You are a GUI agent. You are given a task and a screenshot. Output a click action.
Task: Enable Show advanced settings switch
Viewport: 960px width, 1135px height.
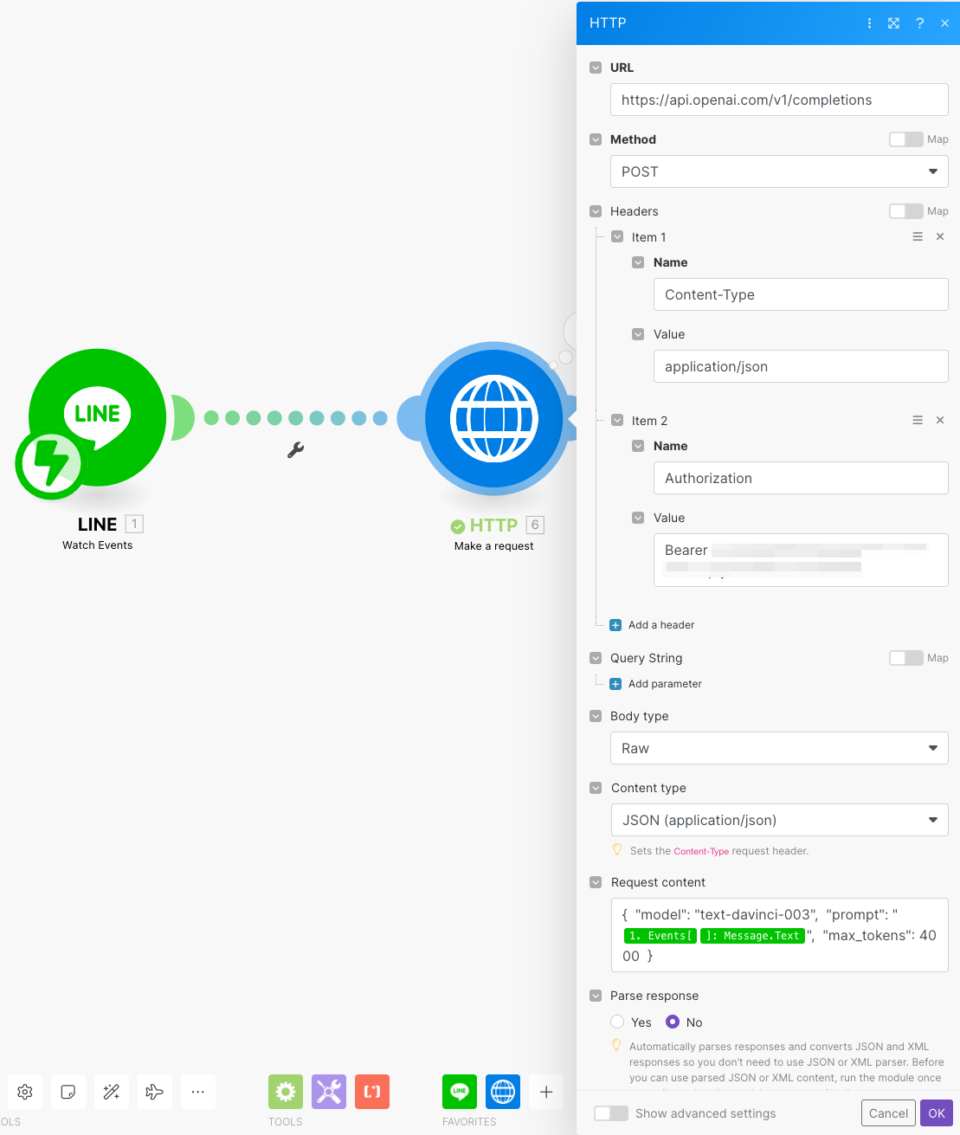pyautogui.click(x=611, y=1113)
